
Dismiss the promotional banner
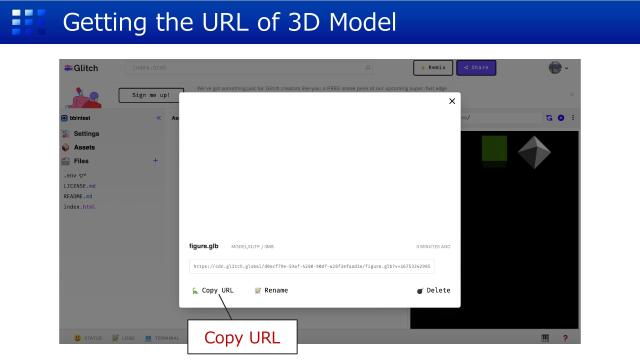572,94
